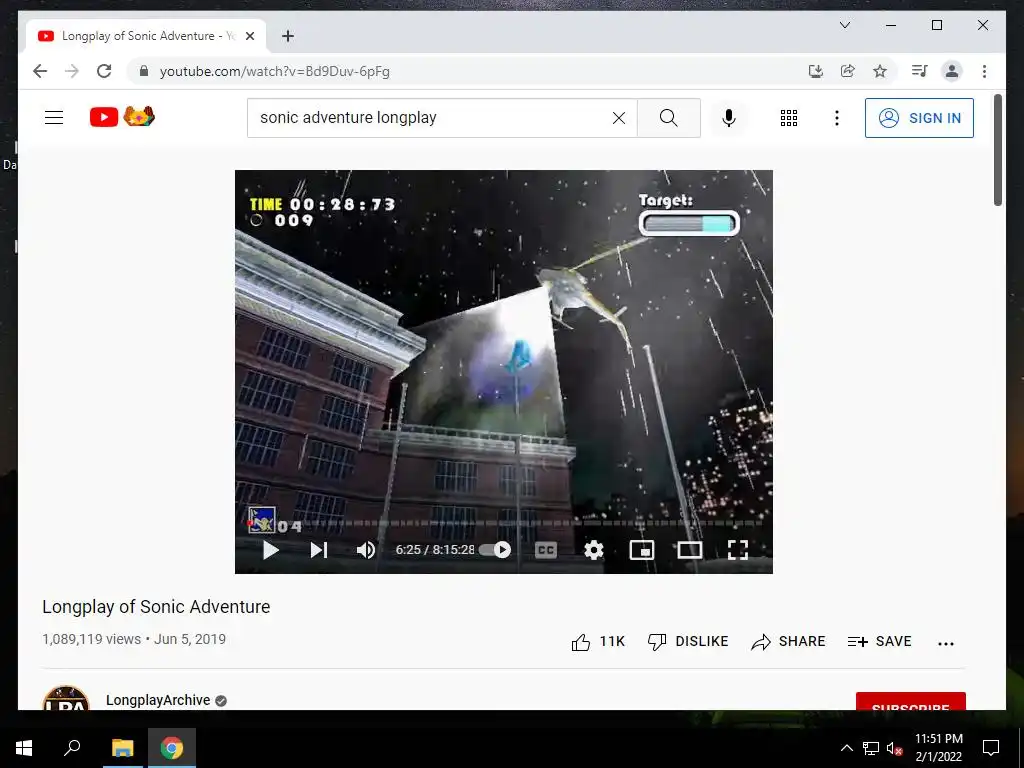This screenshot has height=768, width=1024.
Task: Click DISLIKE on the video
Action: (x=688, y=642)
